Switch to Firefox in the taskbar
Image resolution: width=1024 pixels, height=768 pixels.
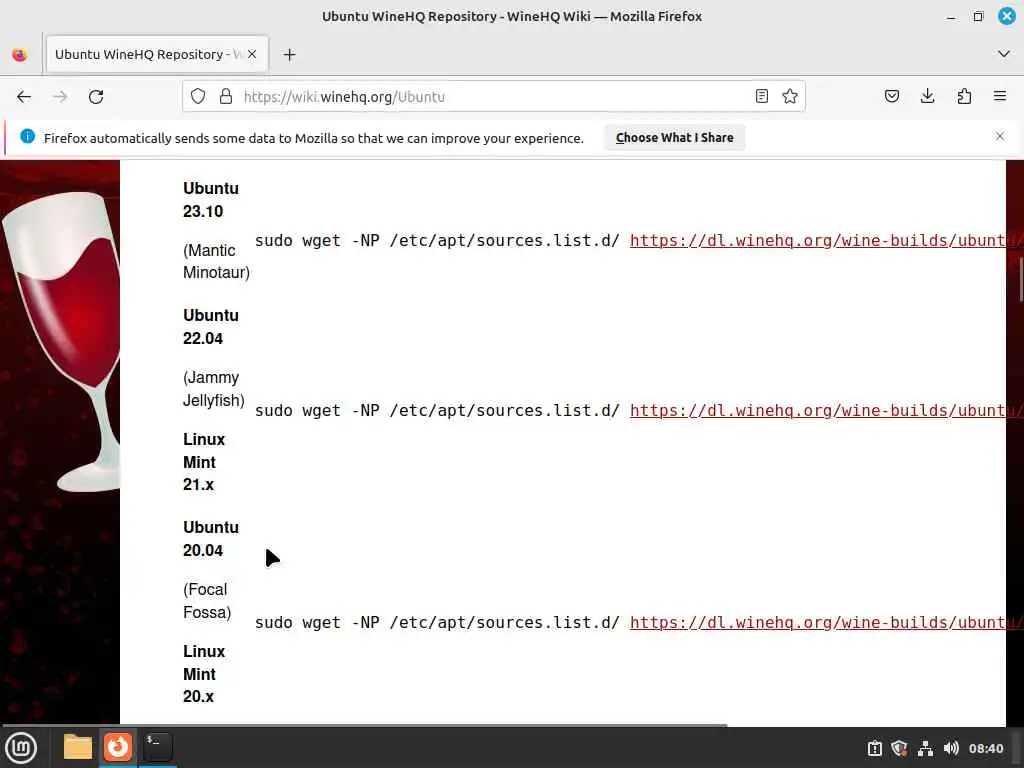coord(118,747)
